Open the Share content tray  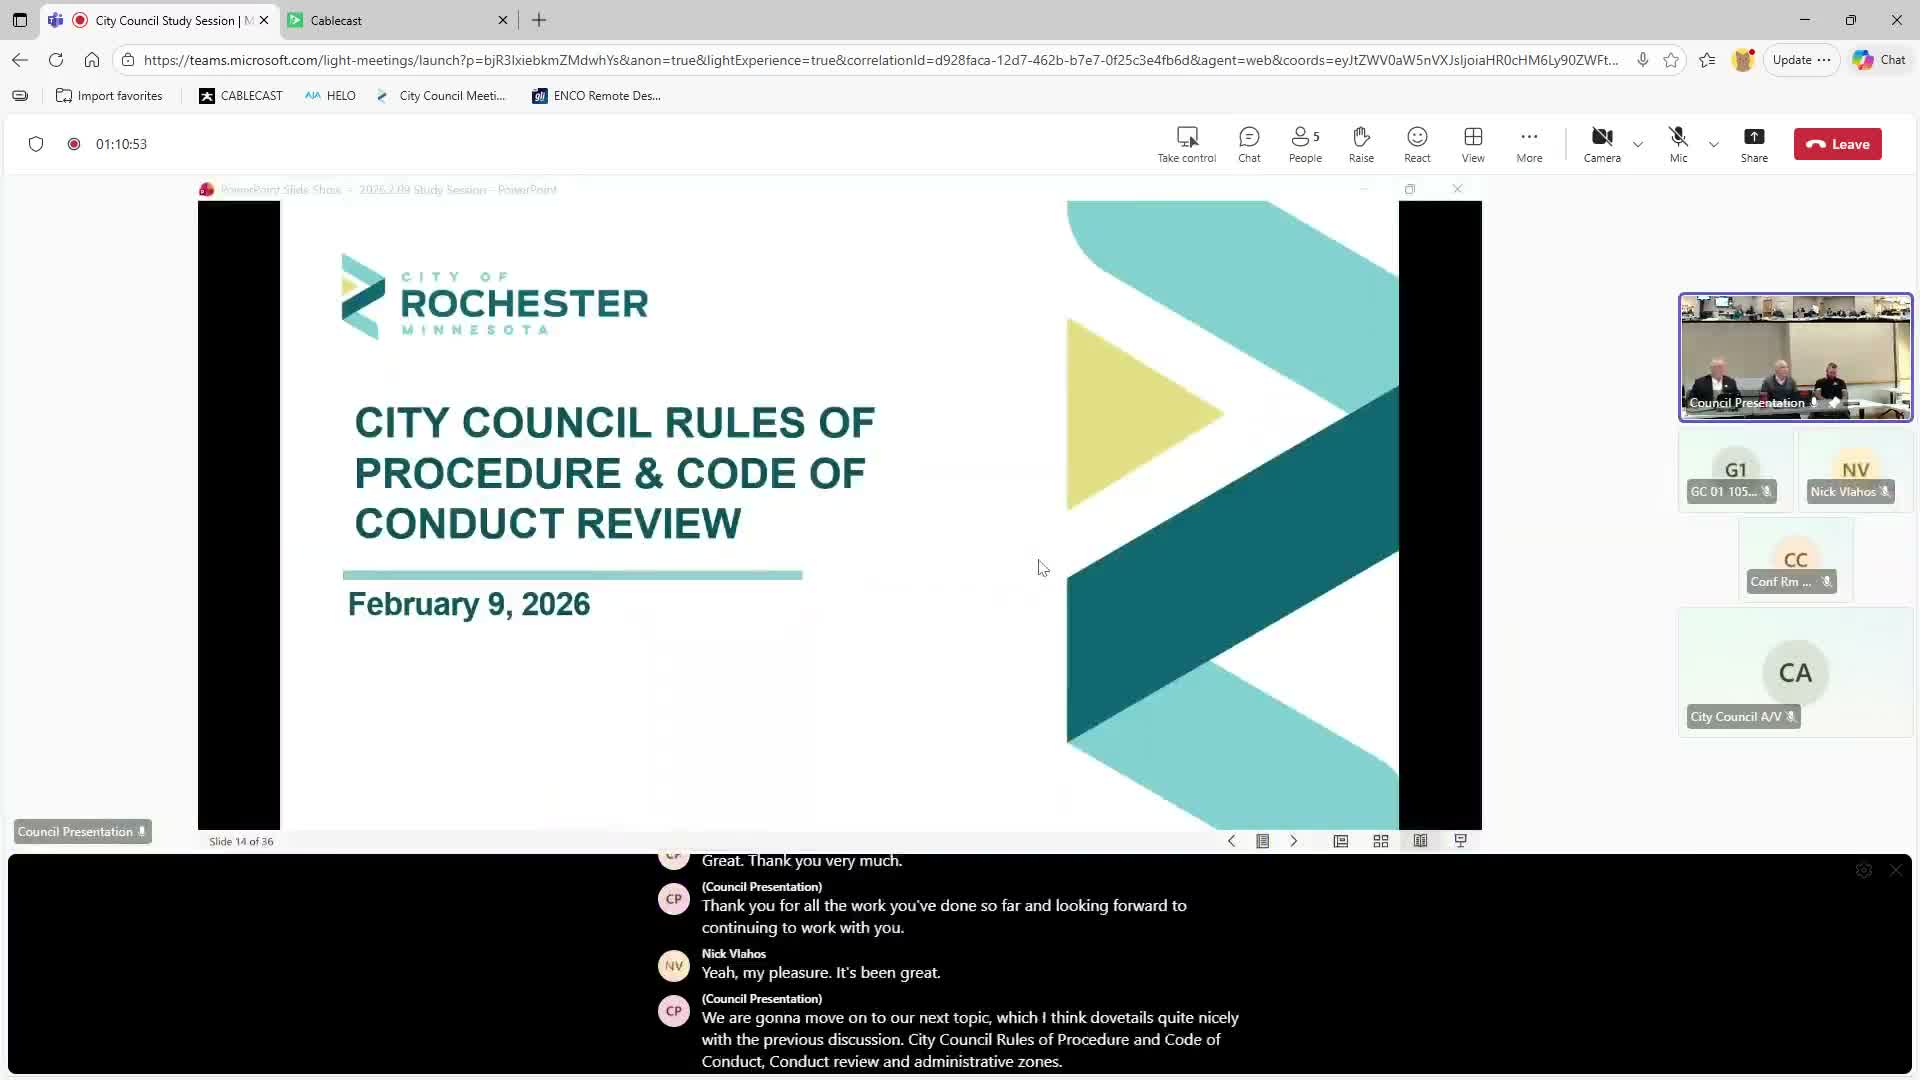tap(1754, 143)
